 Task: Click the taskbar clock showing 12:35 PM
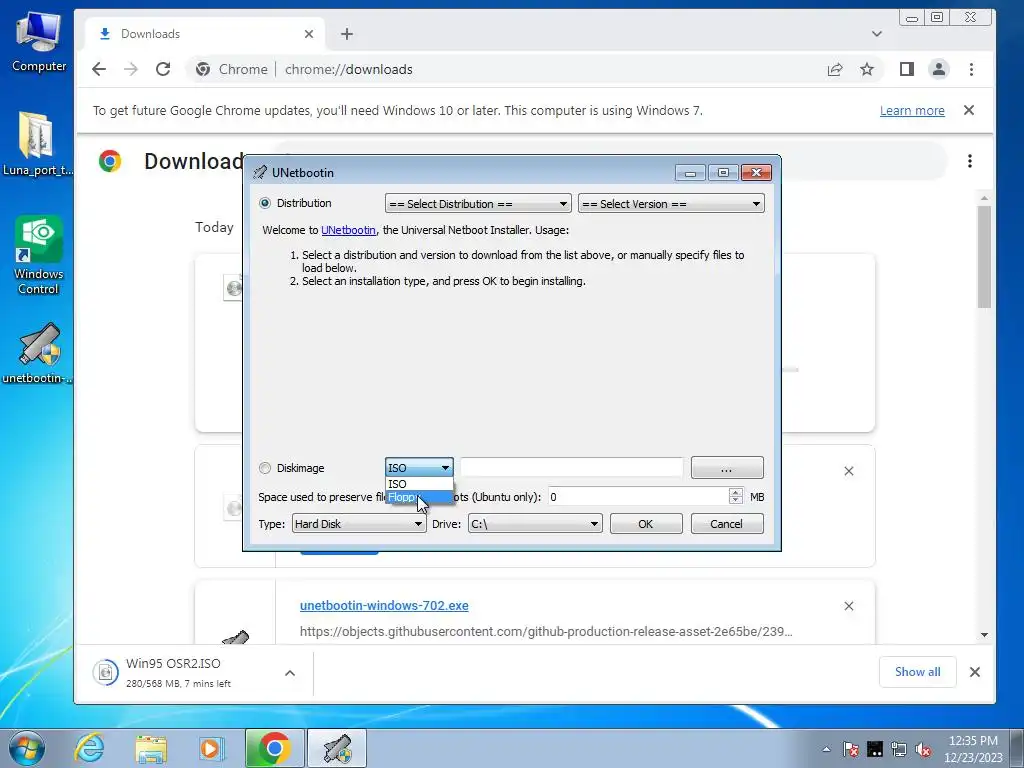[x=973, y=749]
